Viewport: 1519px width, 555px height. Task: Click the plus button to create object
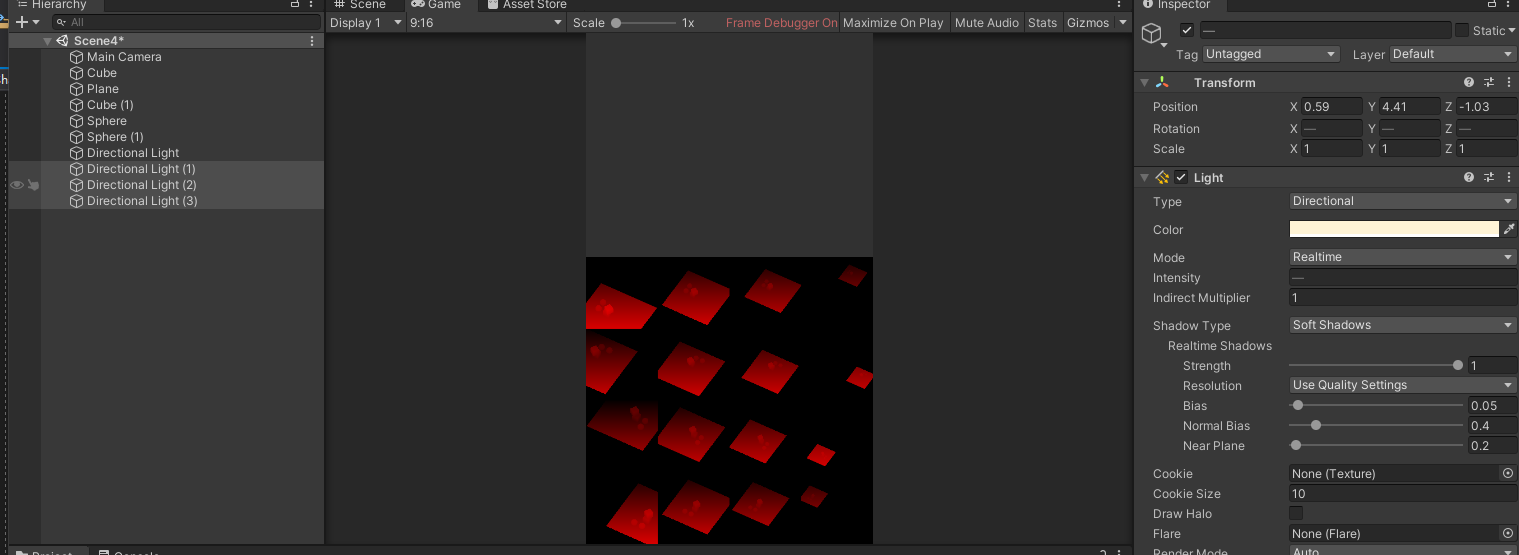pos(21,22)
